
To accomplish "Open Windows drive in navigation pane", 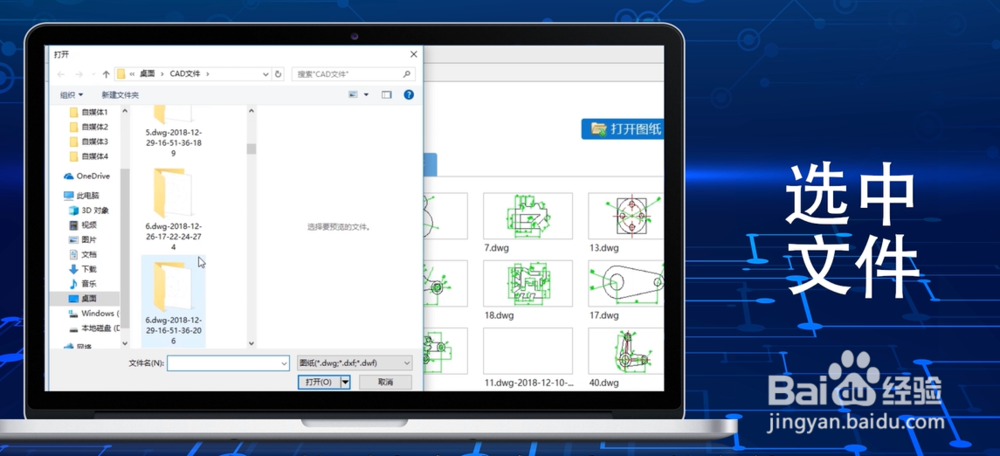I will 93,313.
